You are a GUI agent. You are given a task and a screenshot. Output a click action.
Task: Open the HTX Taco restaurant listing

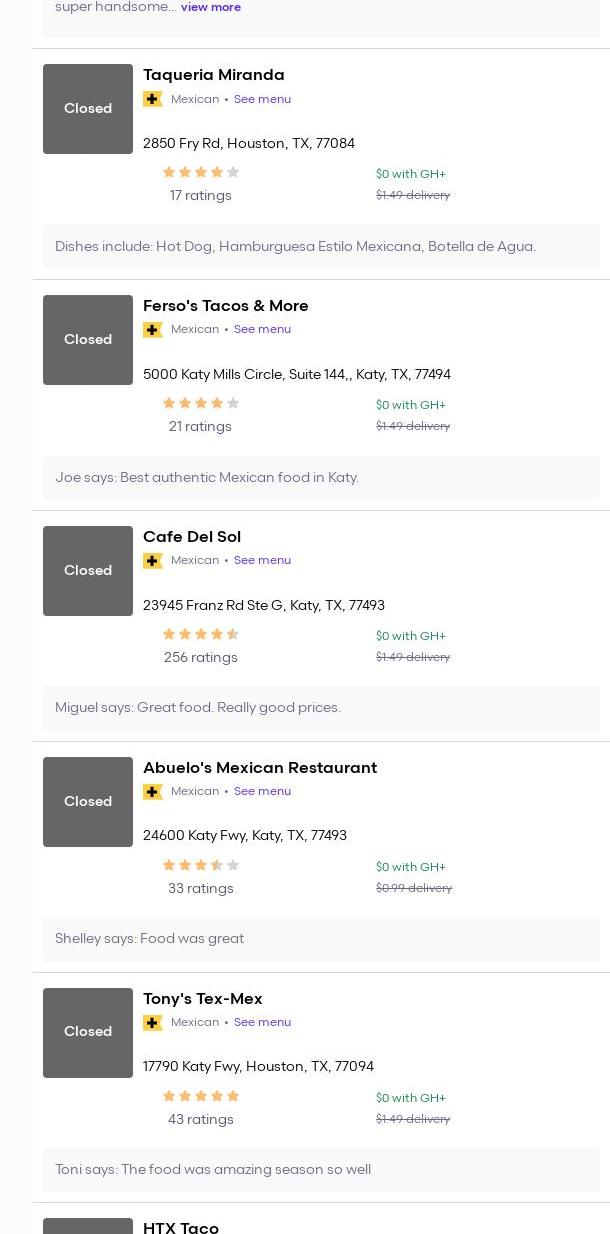point(181,1226)
